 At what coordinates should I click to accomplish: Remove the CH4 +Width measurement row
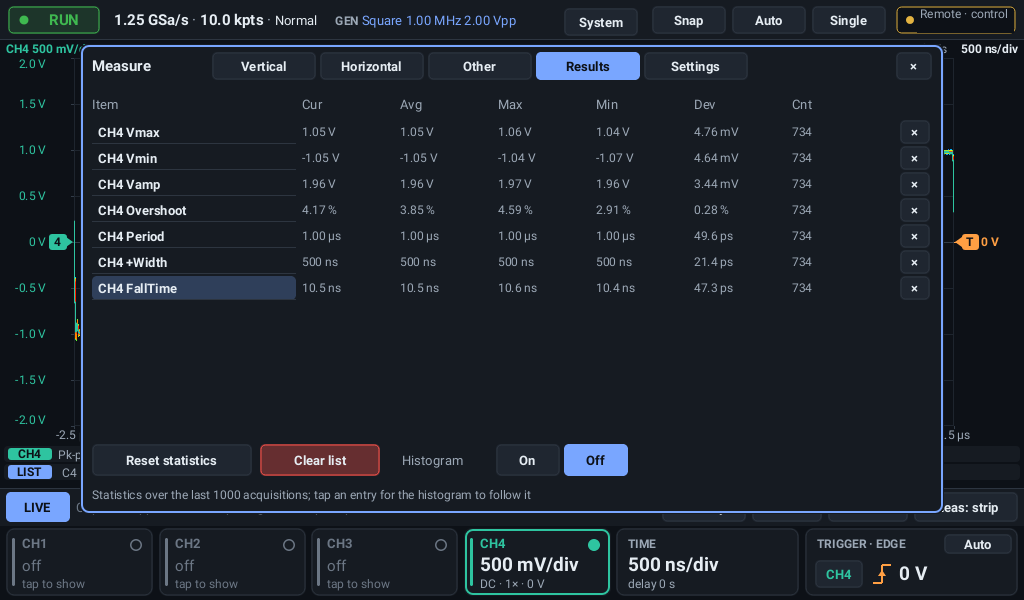pyautogui.click(x=914, y=262)
